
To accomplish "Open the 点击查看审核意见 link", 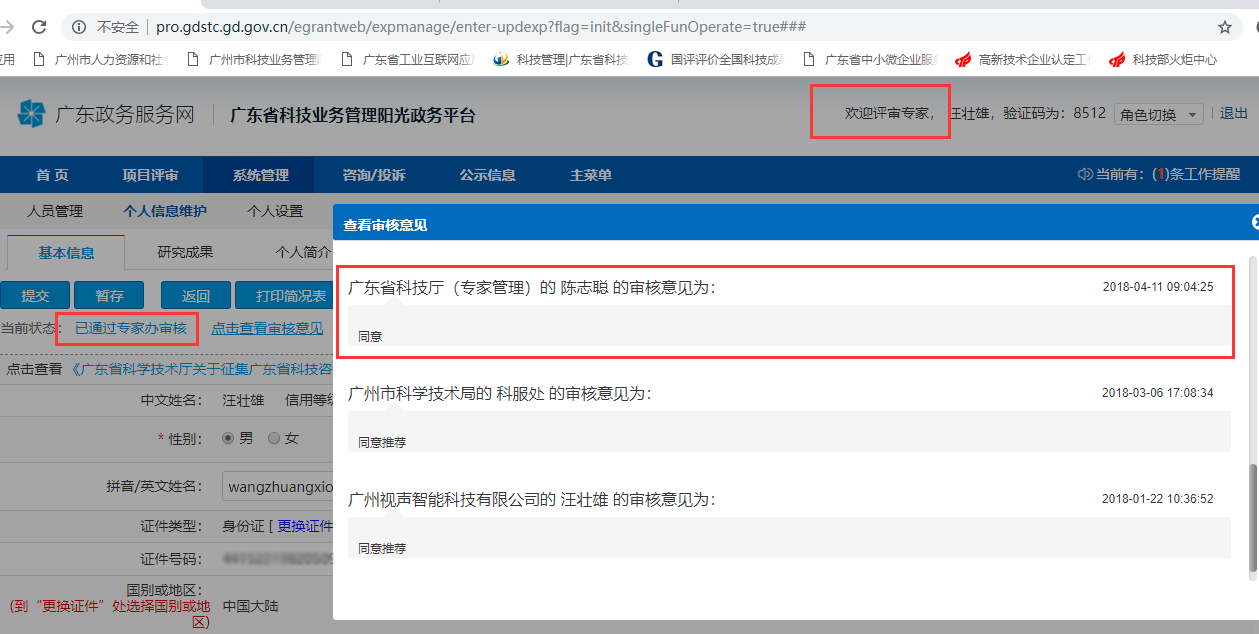I will 267,328.
